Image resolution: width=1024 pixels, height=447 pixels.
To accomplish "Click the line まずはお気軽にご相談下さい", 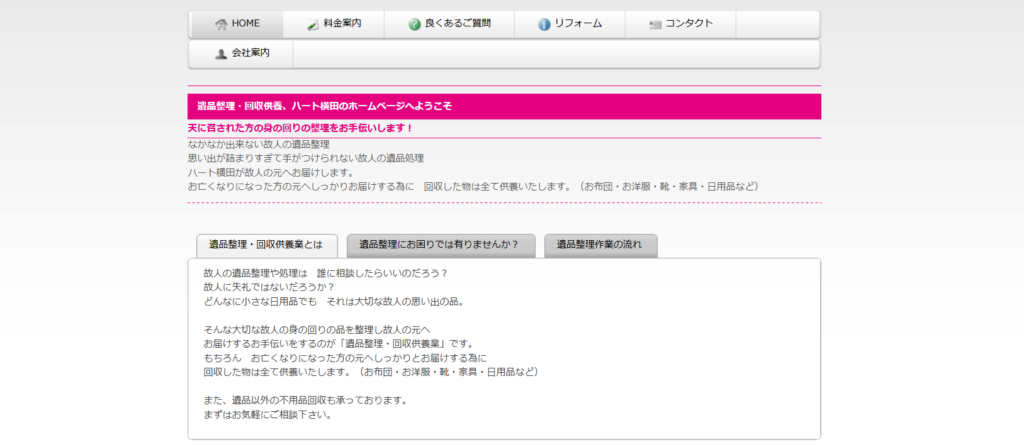I will pyautogui.click(x=266, y=415).
